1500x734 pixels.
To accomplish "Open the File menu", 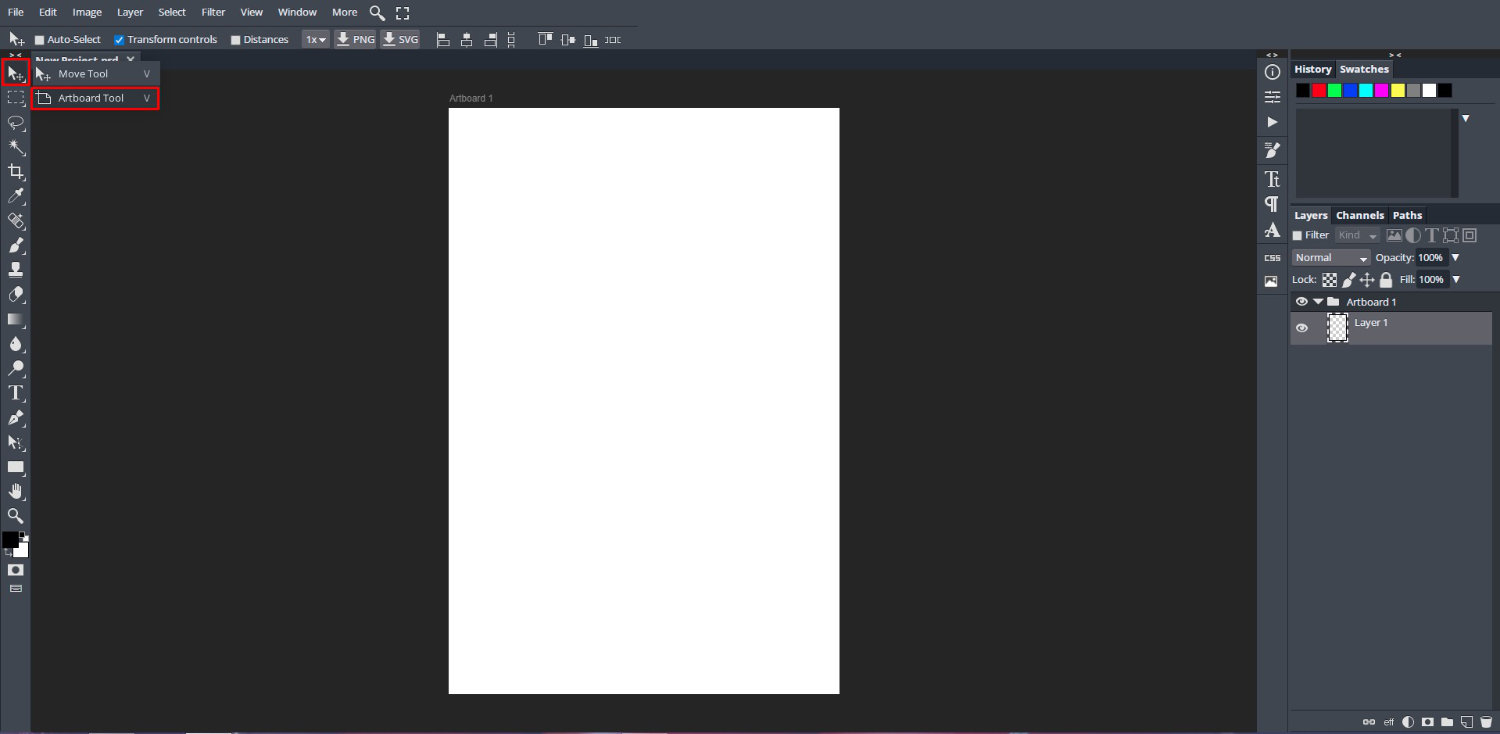I will [16, 12].
